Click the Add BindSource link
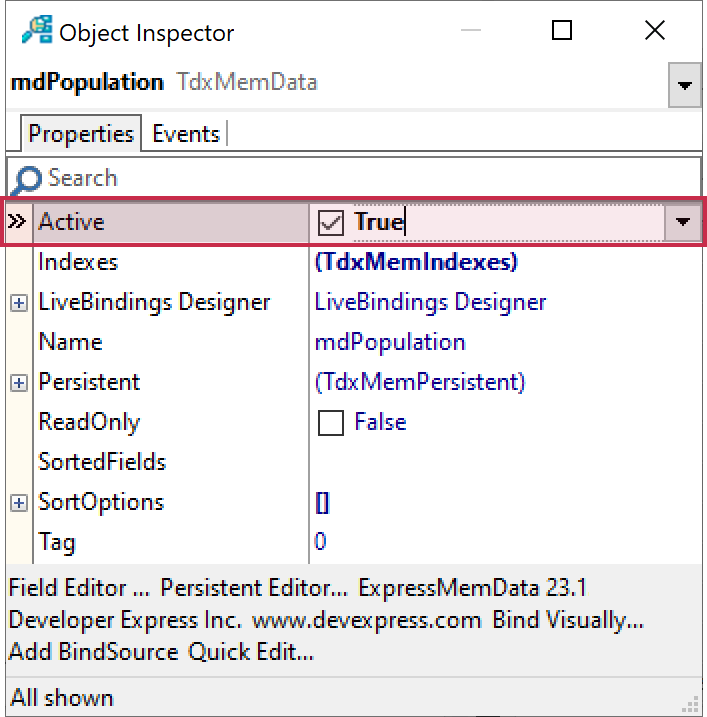The width and height of the screenshot is (707, 717). click(x=94, y=653)
